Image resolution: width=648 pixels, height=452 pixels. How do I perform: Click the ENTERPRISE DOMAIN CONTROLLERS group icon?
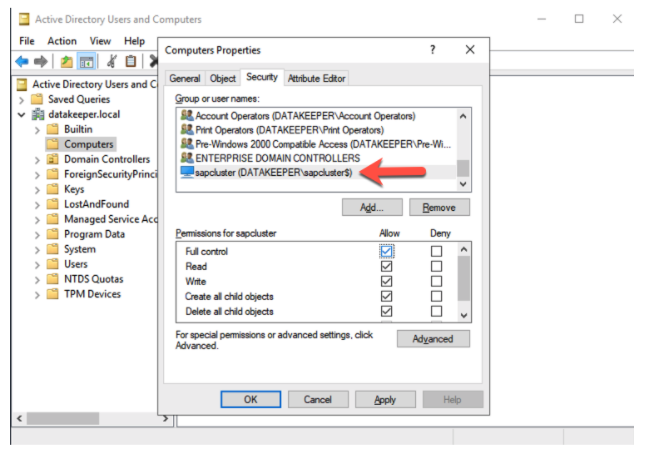pyautogui.click(x=187, y=157)
